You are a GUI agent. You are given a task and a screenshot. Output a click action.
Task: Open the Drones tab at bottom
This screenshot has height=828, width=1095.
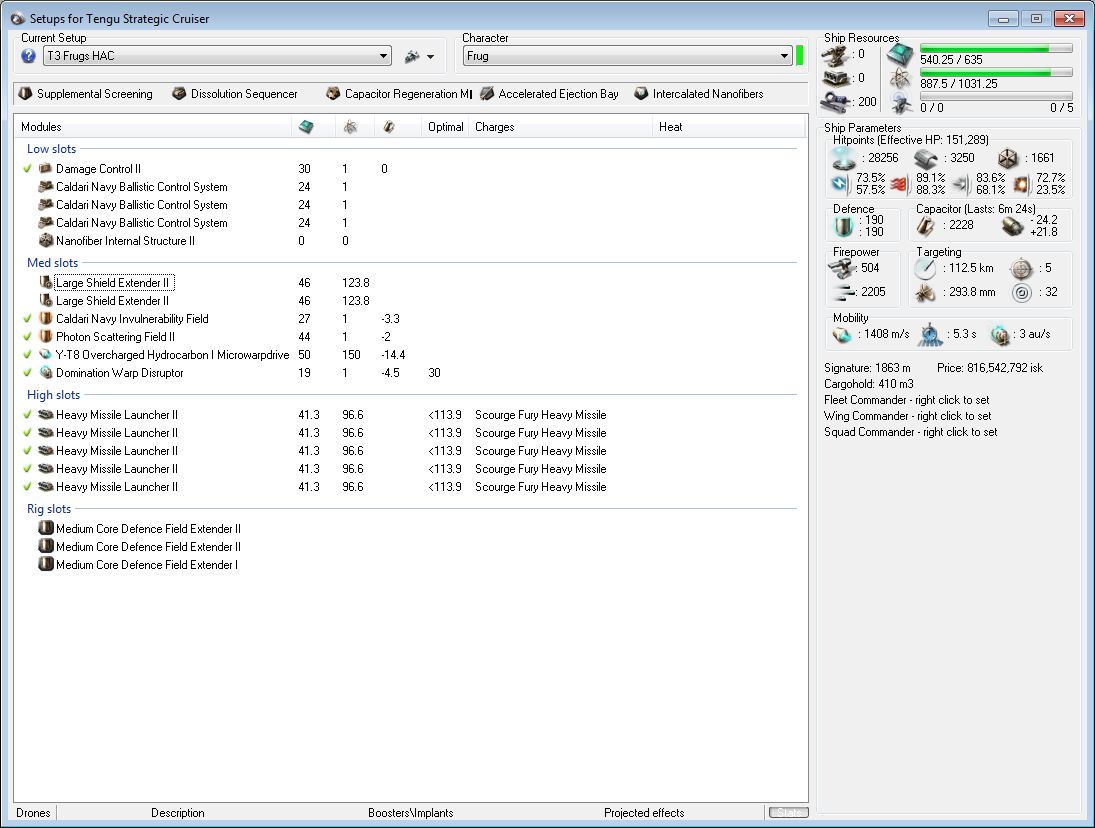pos(34,813)
